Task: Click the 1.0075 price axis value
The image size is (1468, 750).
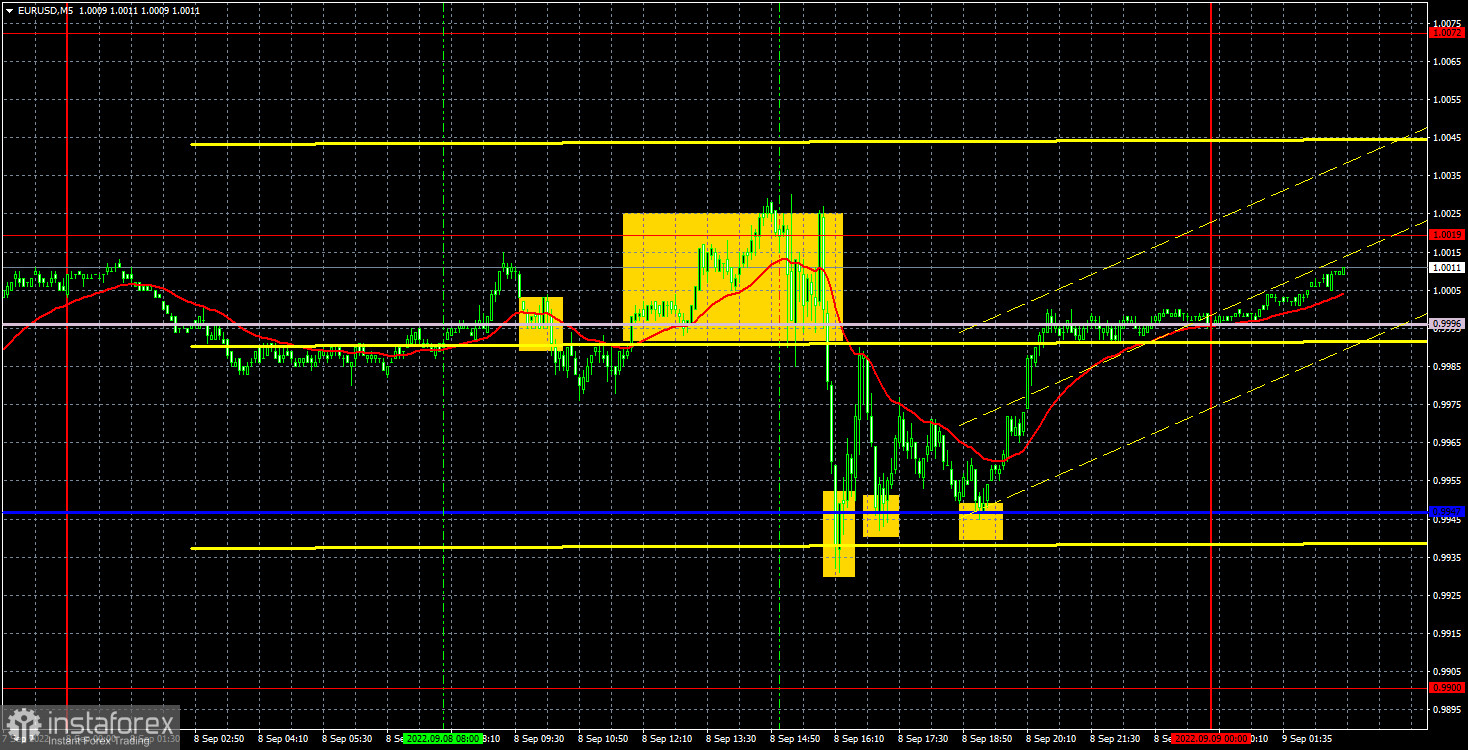Action: 1447,23
